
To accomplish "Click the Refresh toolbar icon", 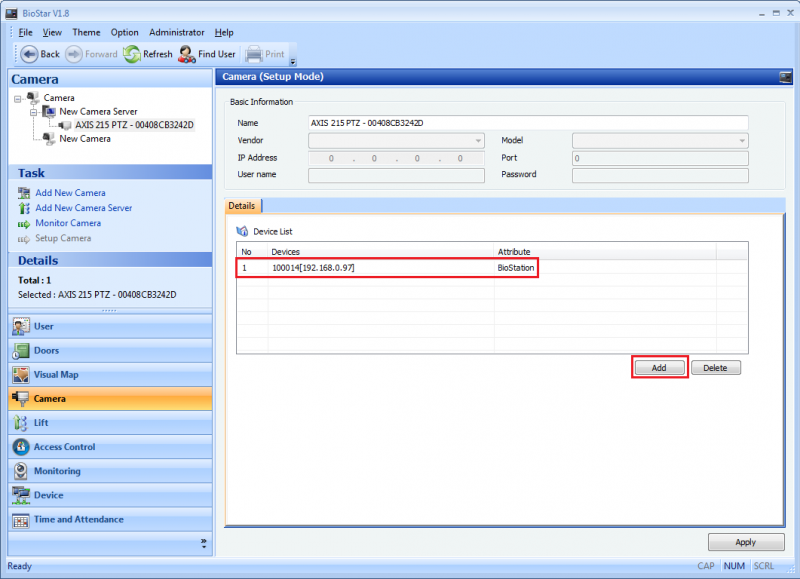I will 132,54.
